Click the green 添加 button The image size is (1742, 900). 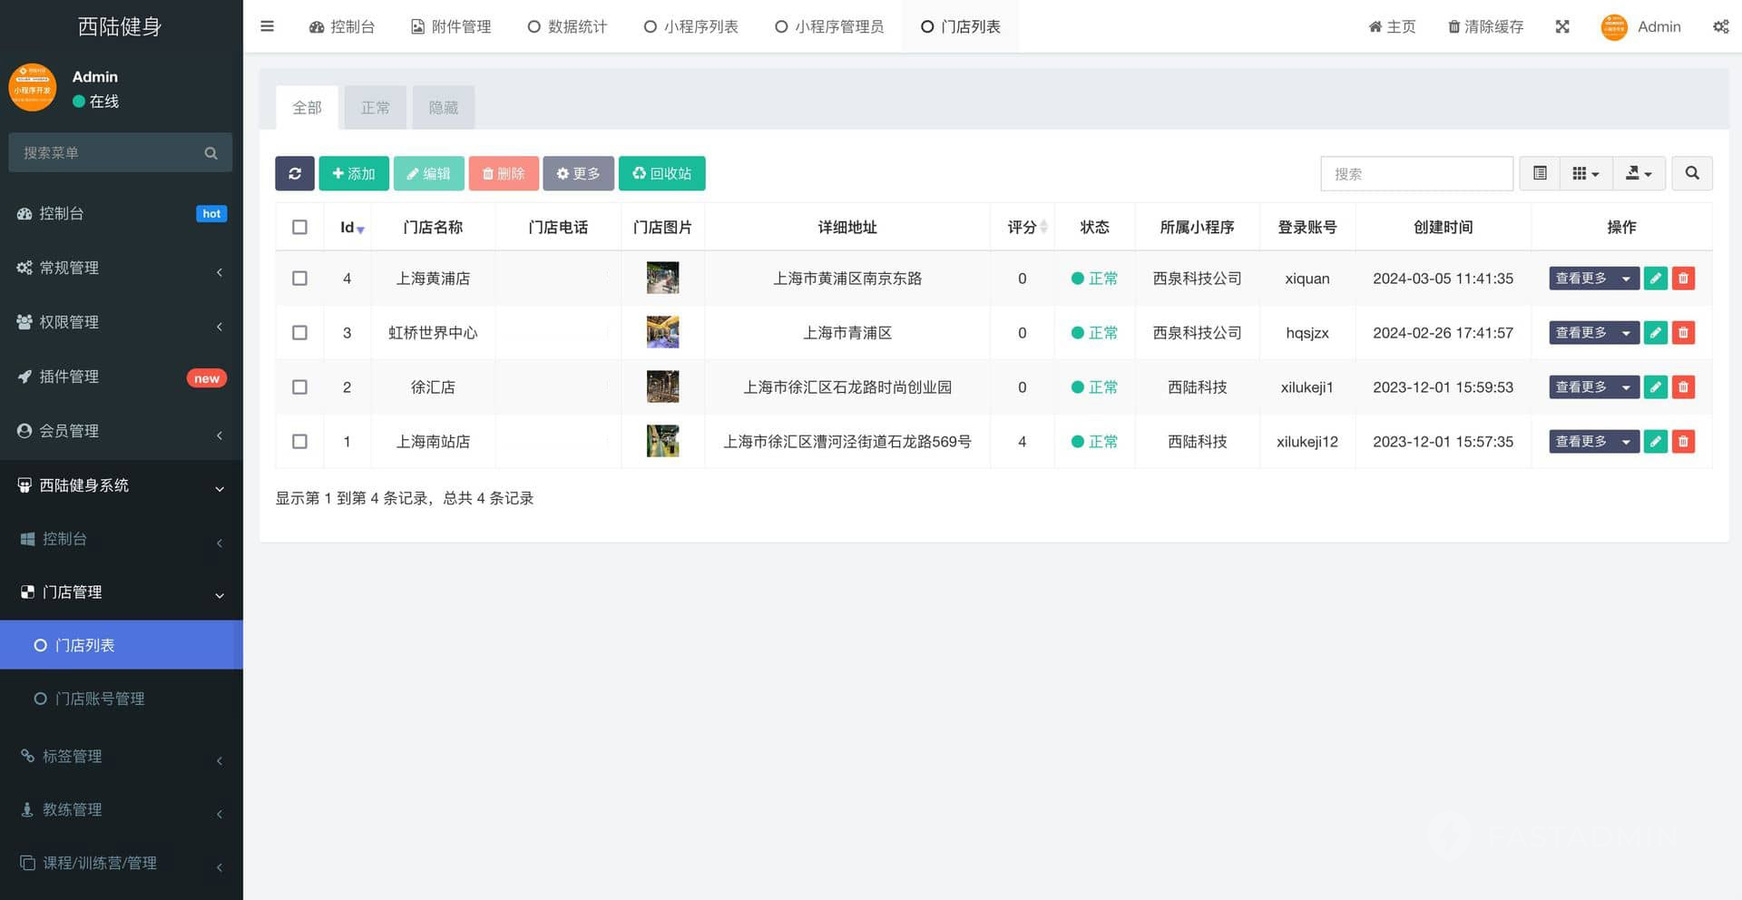pyautogui.click(x=353, y=173)
